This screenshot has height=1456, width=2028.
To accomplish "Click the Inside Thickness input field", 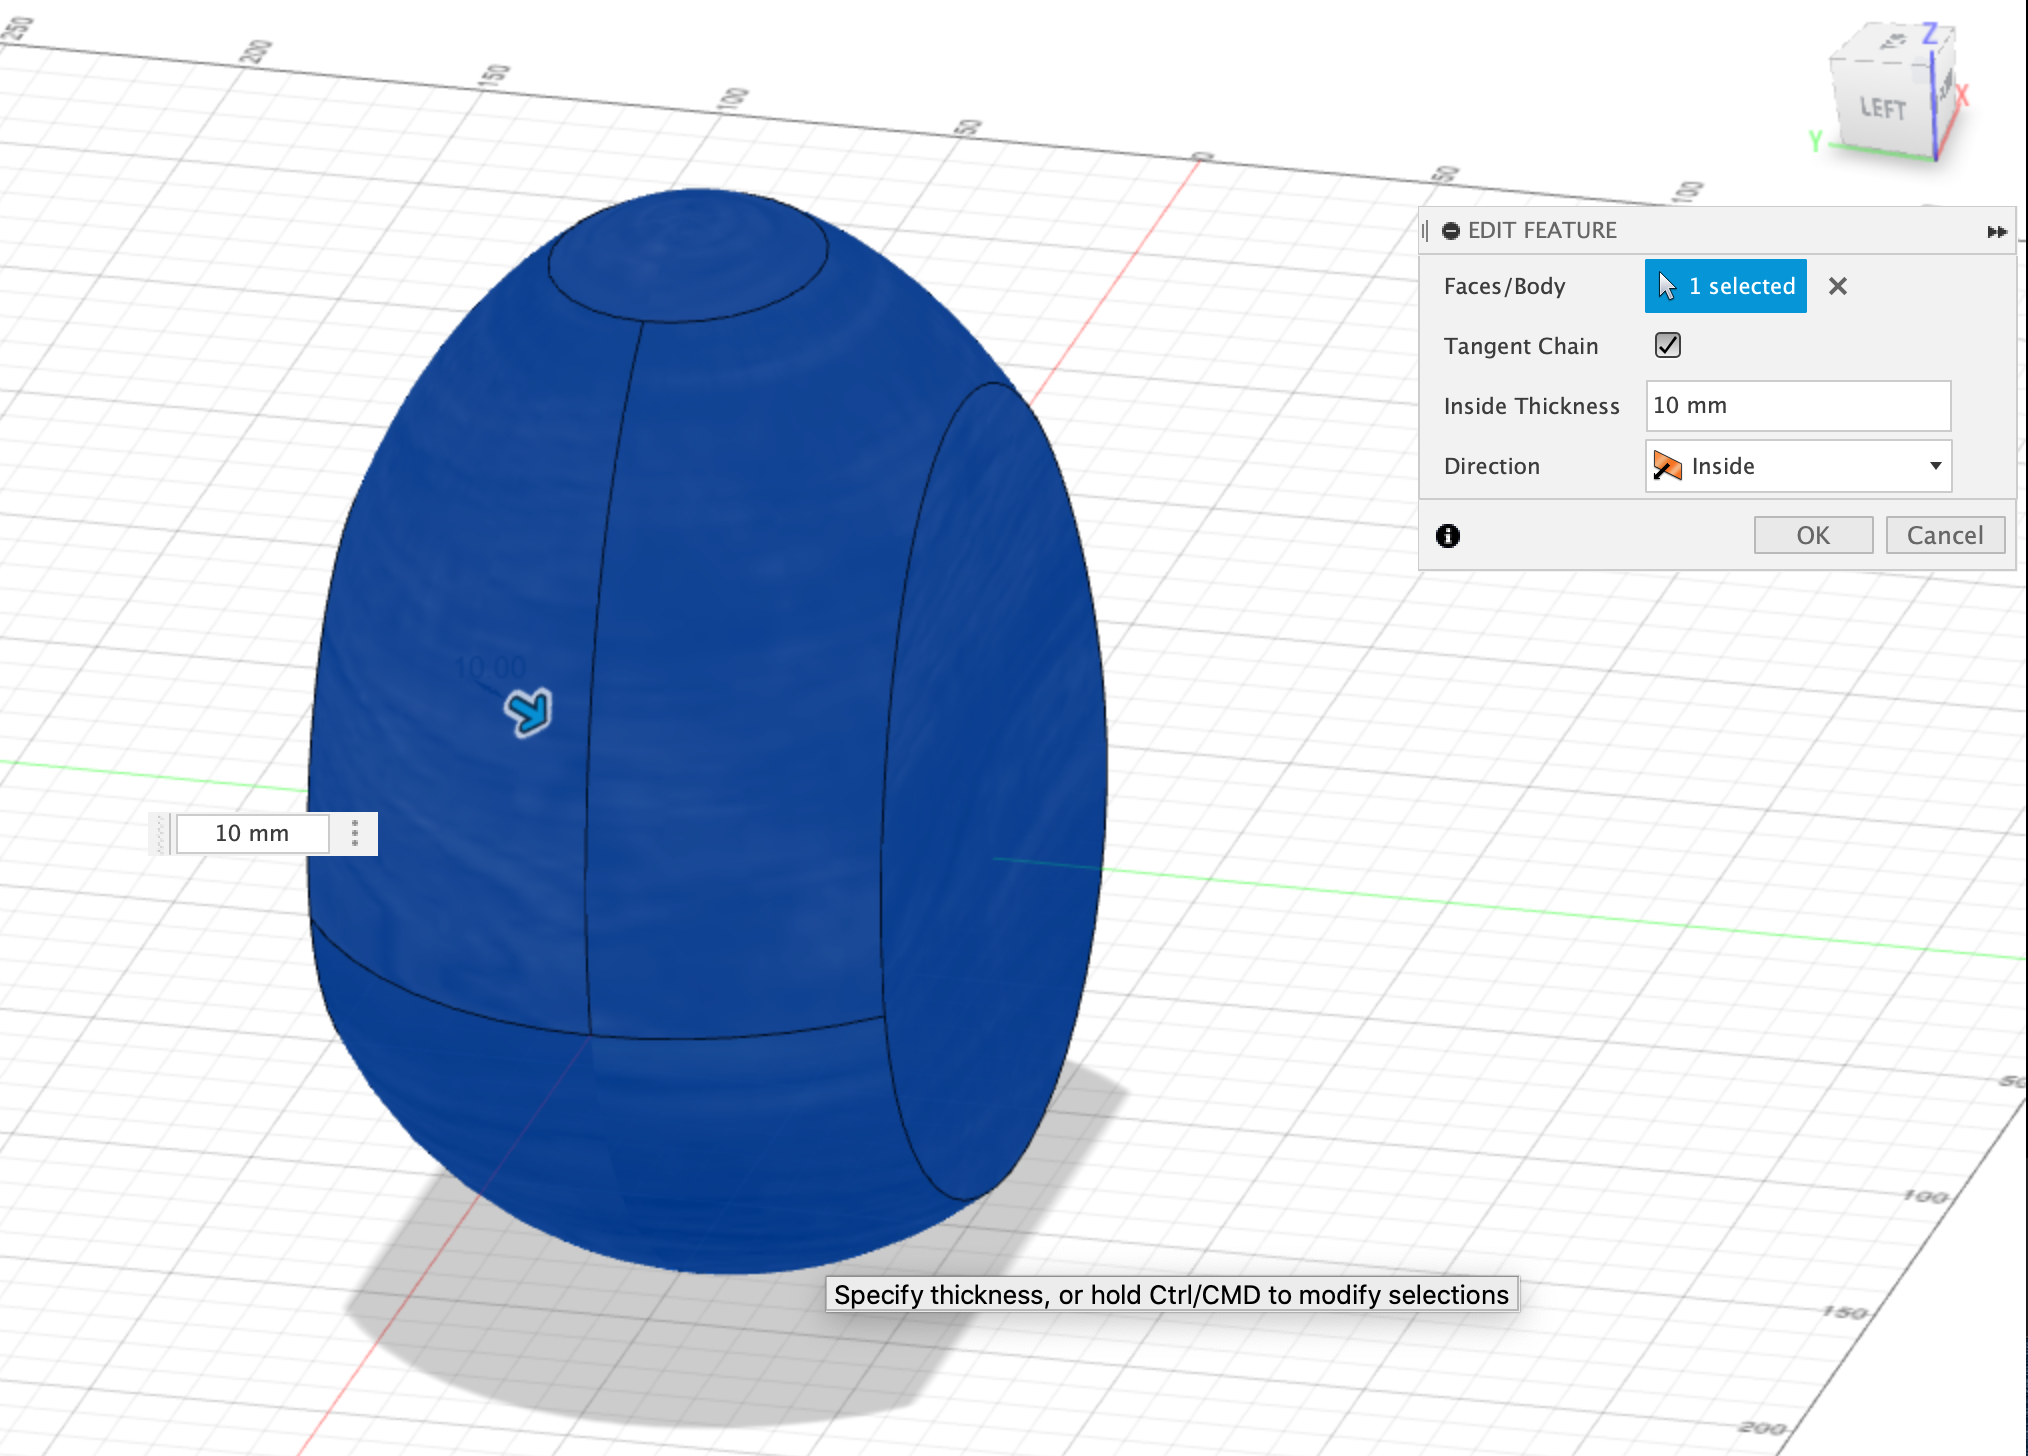I will (x=1797, y=406).
